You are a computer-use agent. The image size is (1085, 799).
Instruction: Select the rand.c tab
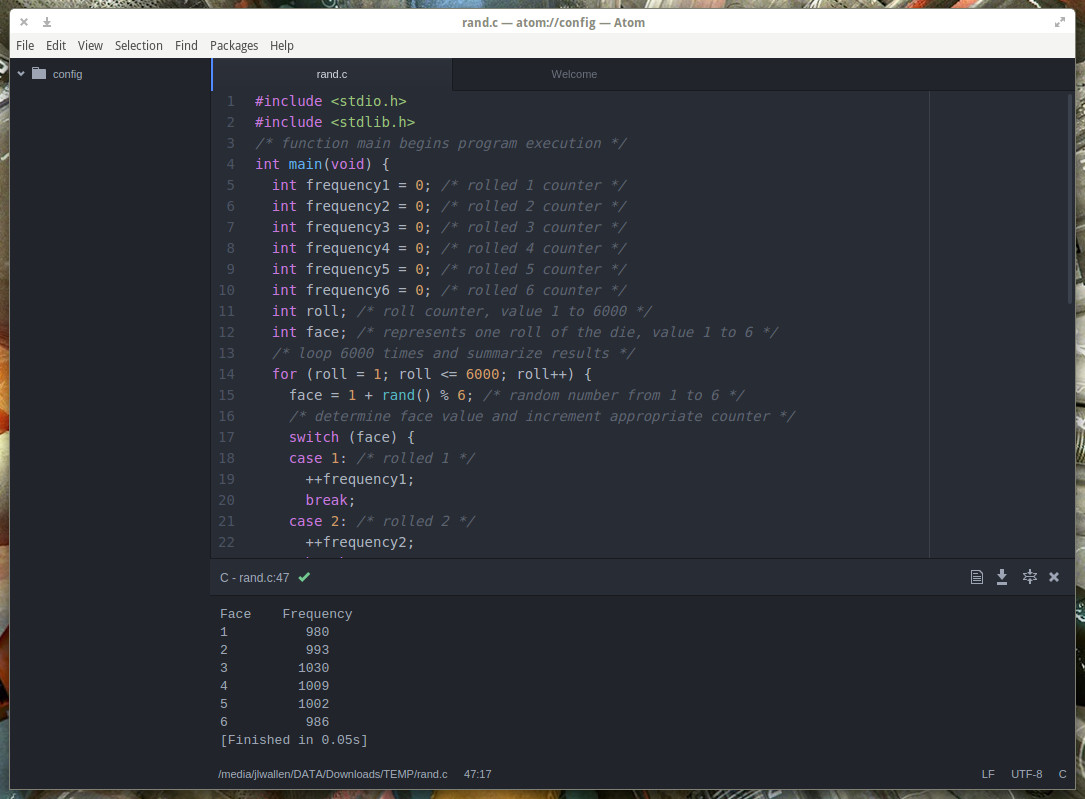[x=331, y=74]
